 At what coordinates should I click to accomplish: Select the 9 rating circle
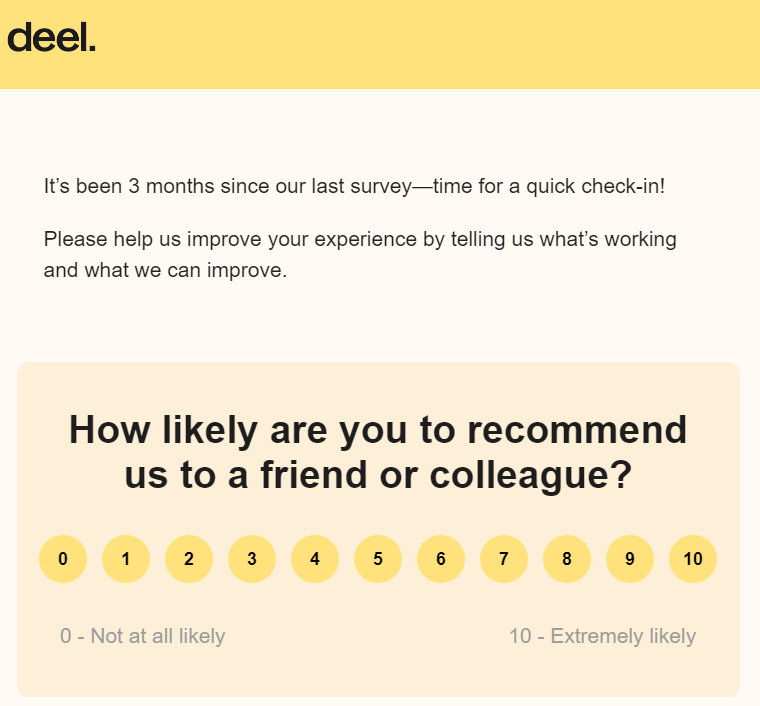pos(630,559)
